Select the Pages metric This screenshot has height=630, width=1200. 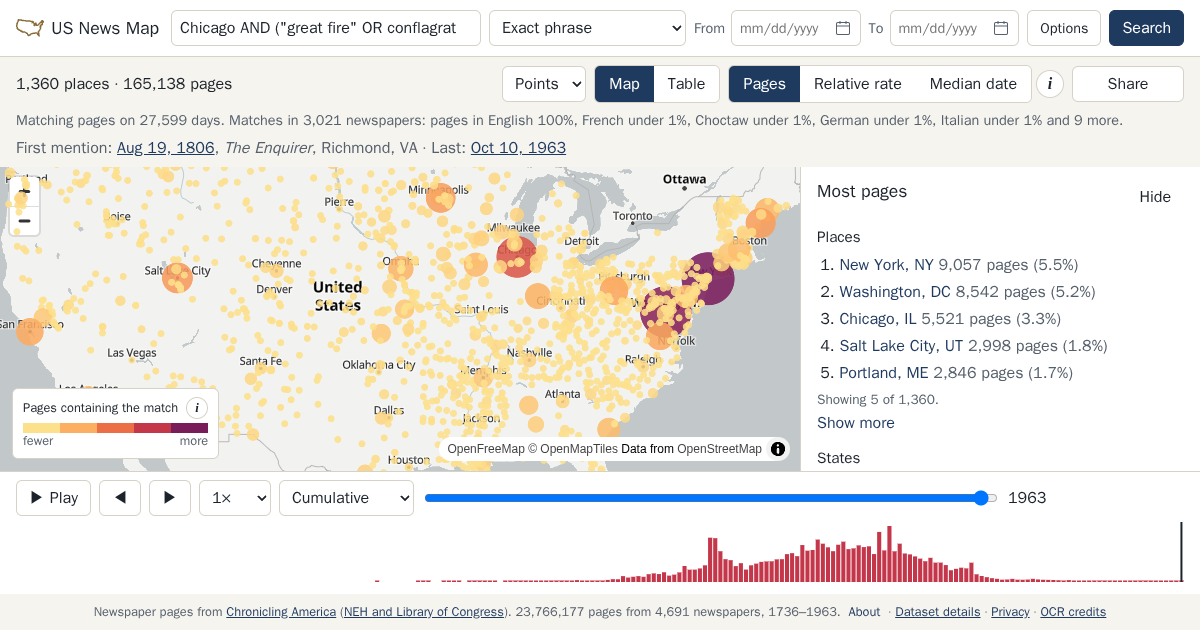[x=764, y=84]
